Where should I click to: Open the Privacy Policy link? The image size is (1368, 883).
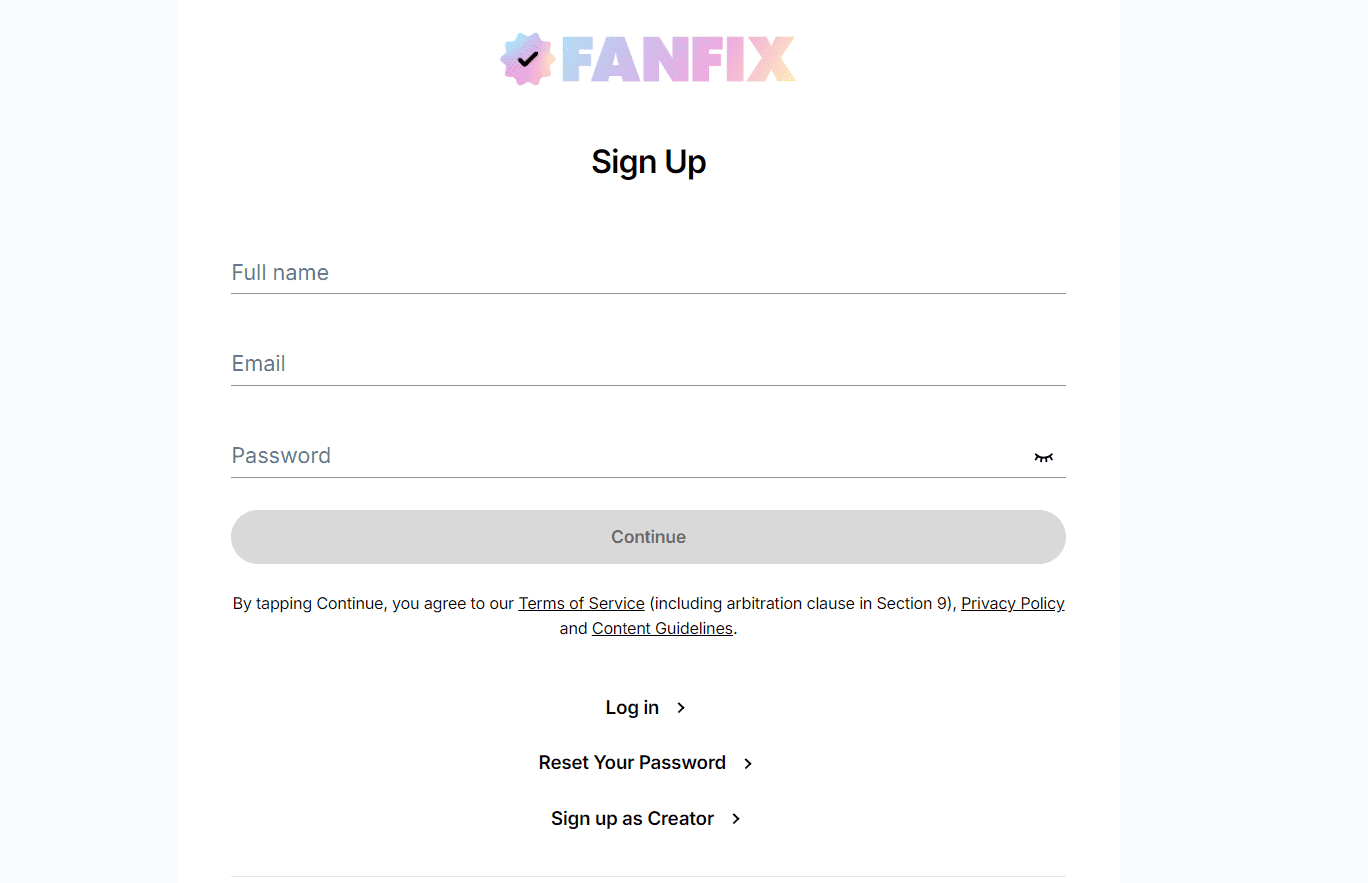1012,603
